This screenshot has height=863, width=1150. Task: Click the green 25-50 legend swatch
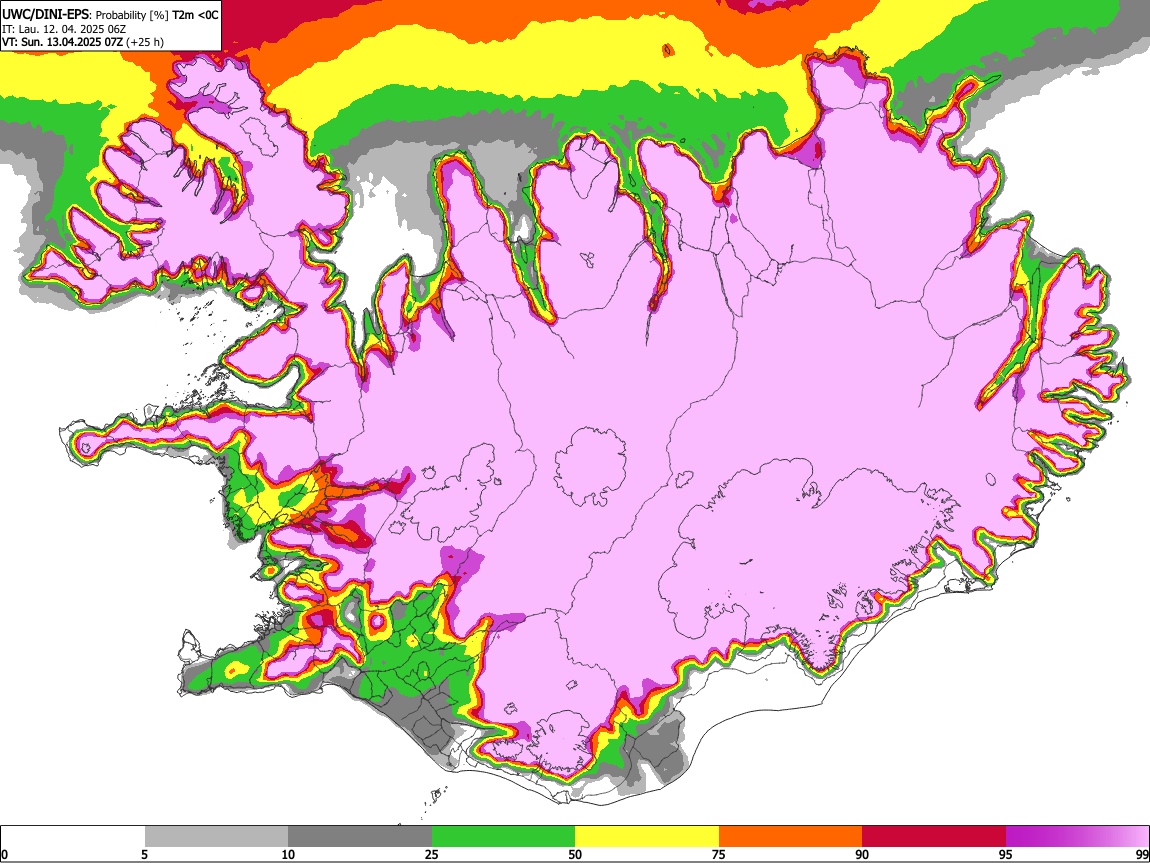[x=503, y=836]
